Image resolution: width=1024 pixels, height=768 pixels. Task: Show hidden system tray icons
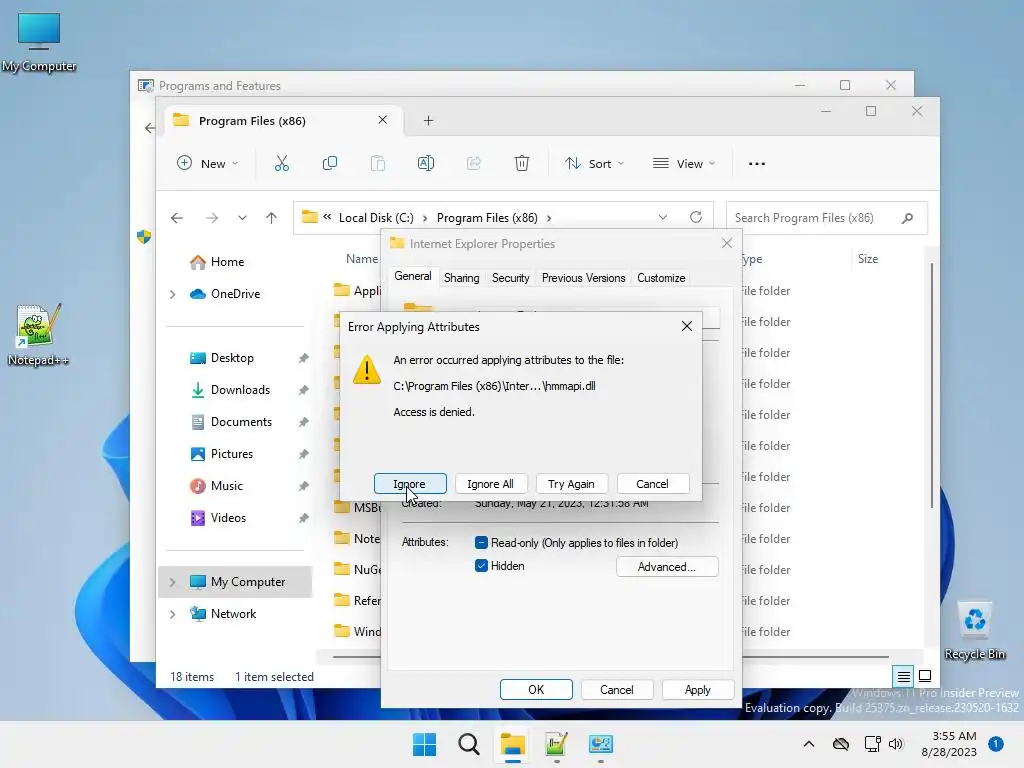tap(808, 744)
